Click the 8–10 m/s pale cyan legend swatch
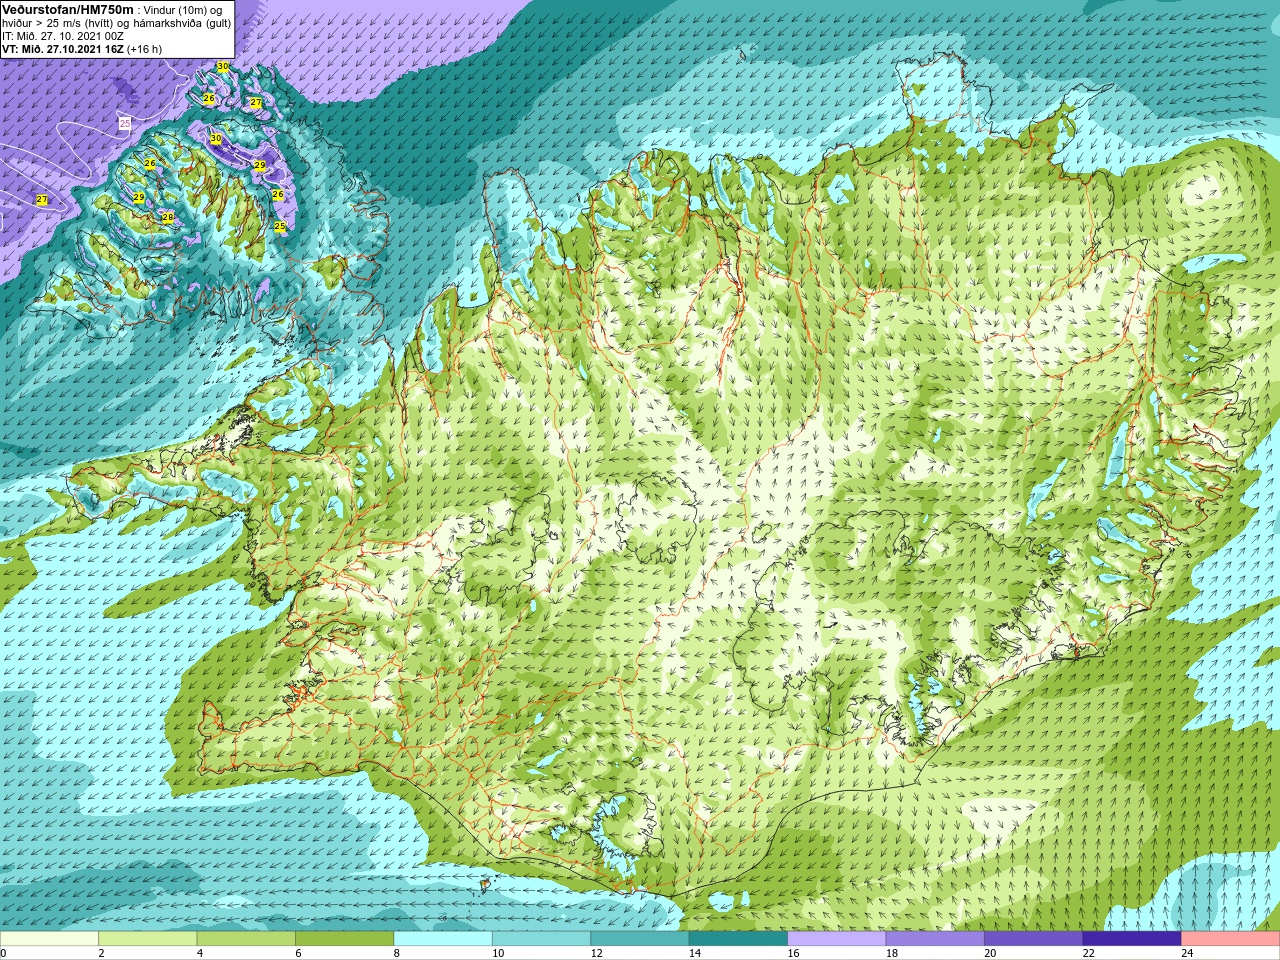 point(443,939)
